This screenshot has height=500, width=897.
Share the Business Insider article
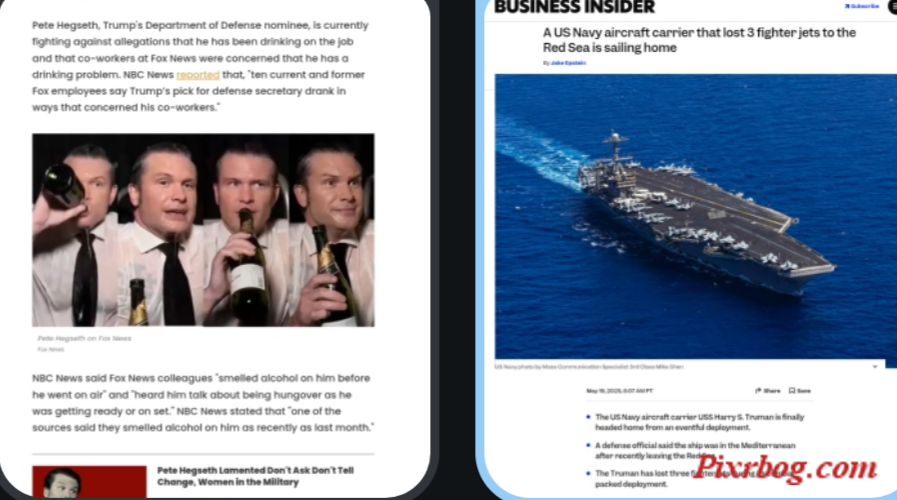coord(768,391)
